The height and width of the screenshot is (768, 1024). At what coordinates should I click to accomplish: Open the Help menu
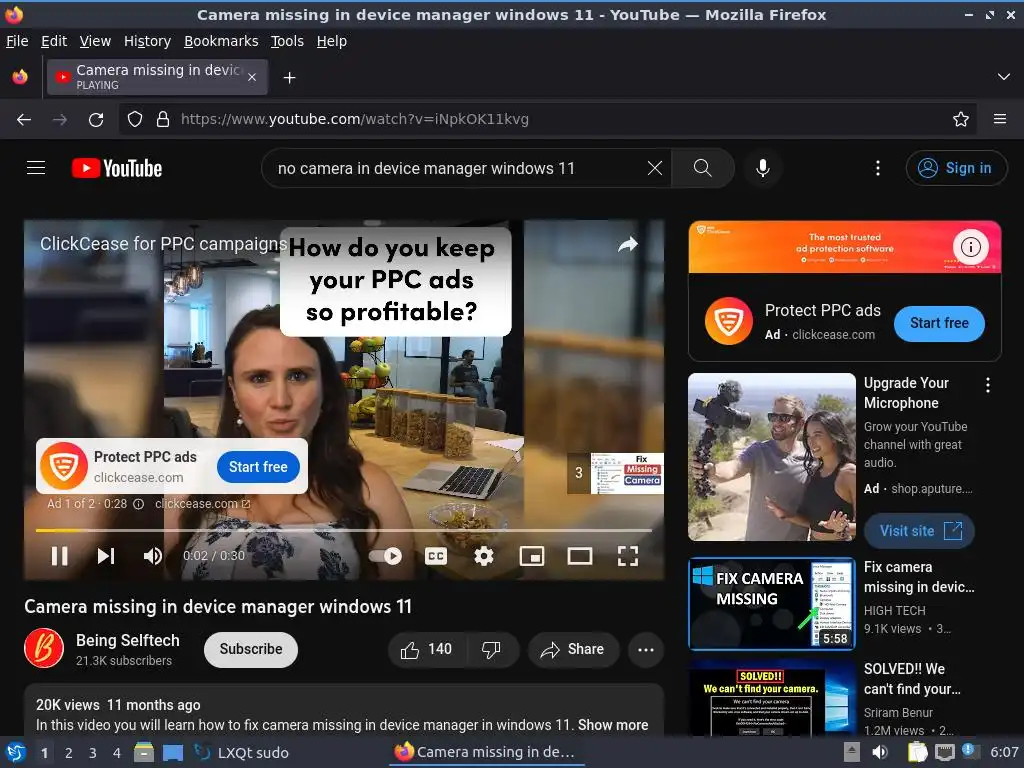332,41
